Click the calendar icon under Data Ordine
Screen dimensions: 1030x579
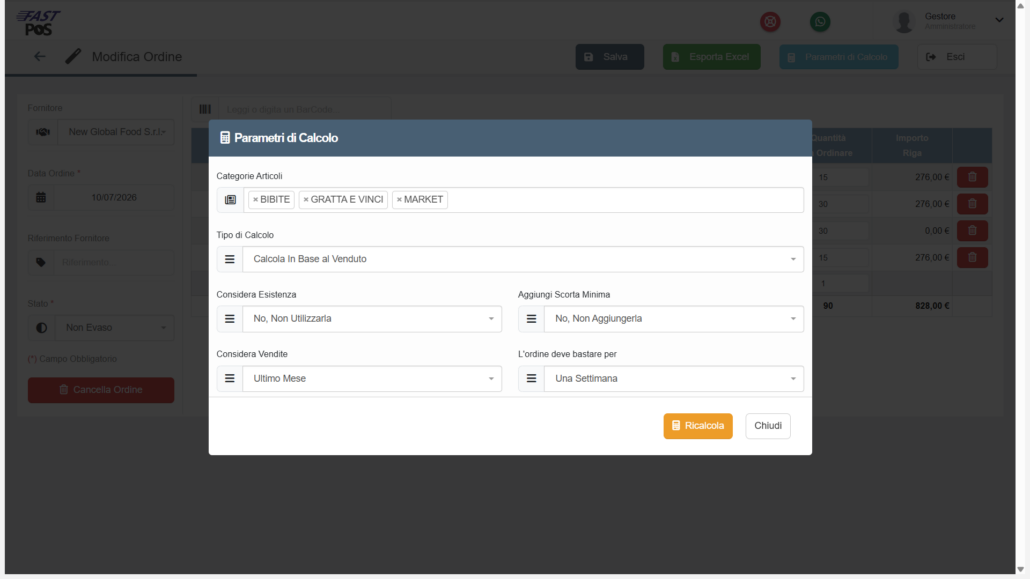coord(41,197)
